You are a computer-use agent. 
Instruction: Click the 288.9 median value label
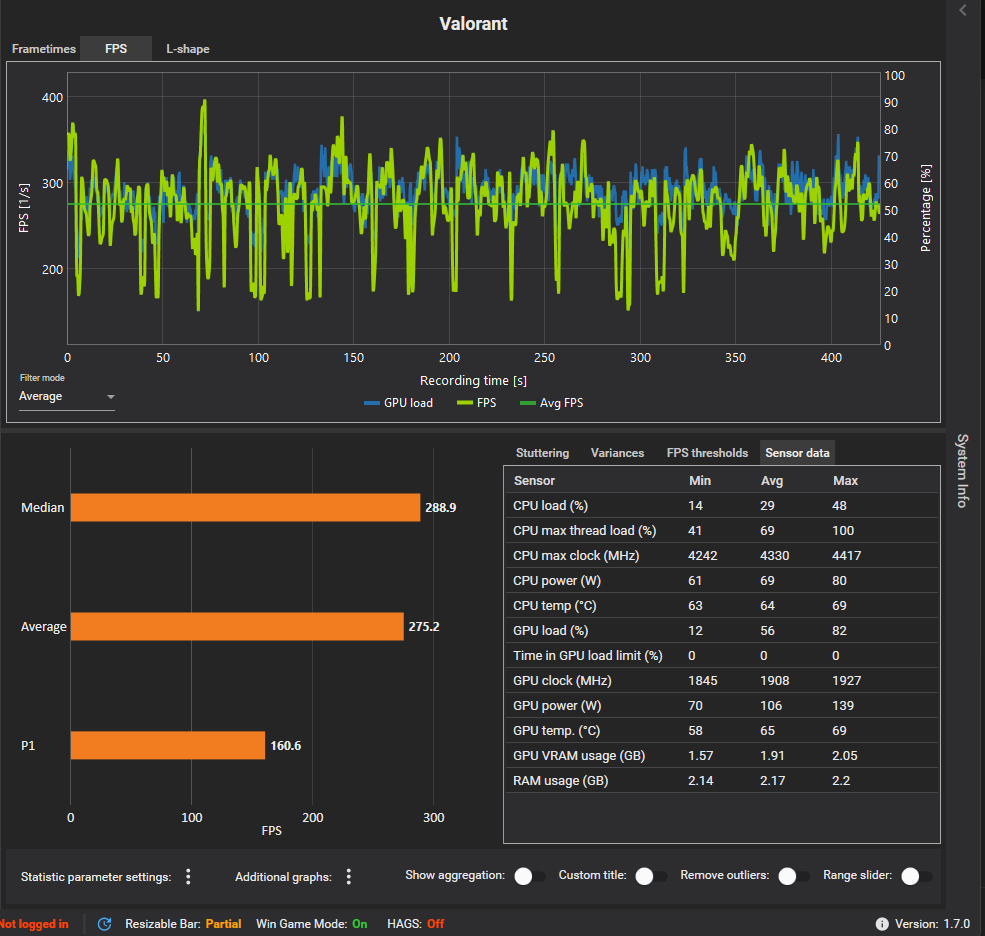pos(440,508)
